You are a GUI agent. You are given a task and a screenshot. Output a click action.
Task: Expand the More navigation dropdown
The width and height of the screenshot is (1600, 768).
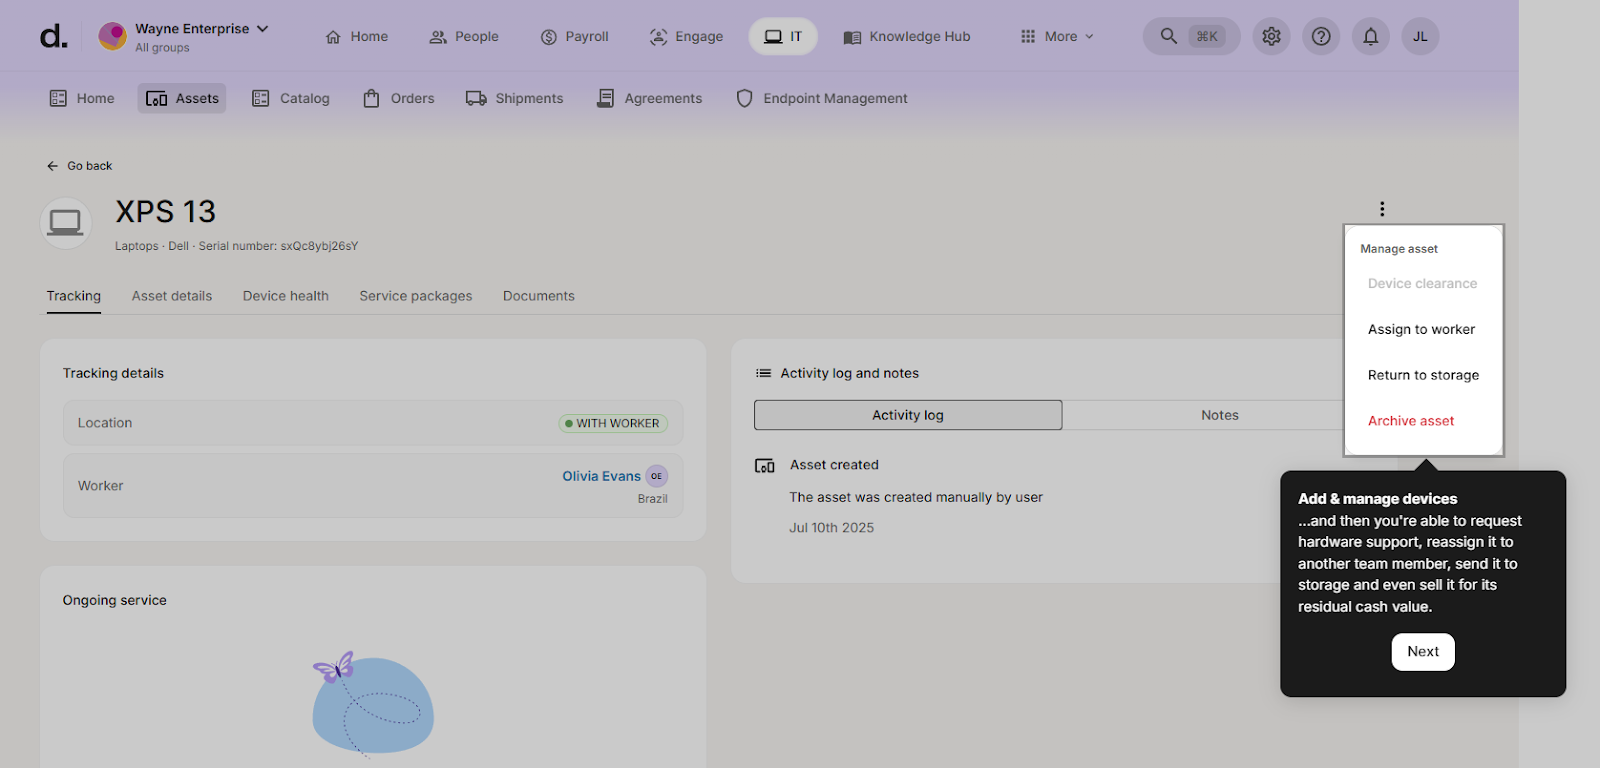click(1058, 37)
